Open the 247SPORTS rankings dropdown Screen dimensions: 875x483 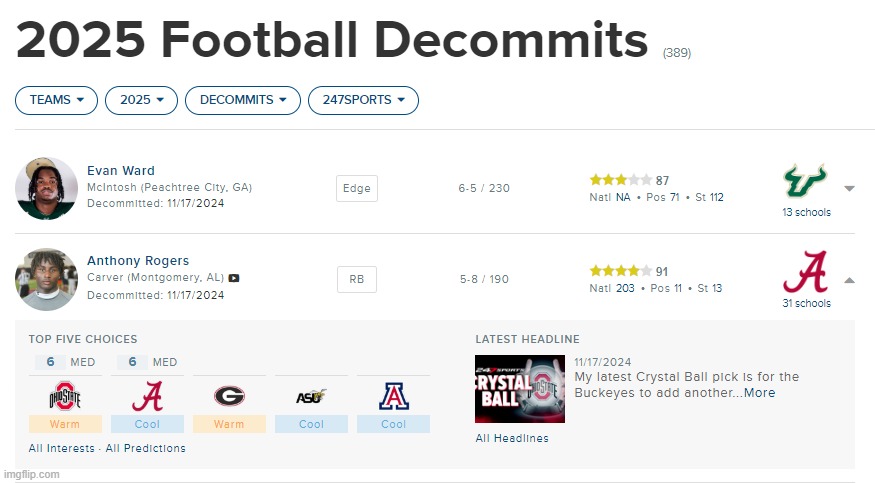pyautogui.click(x=363, y=100)
